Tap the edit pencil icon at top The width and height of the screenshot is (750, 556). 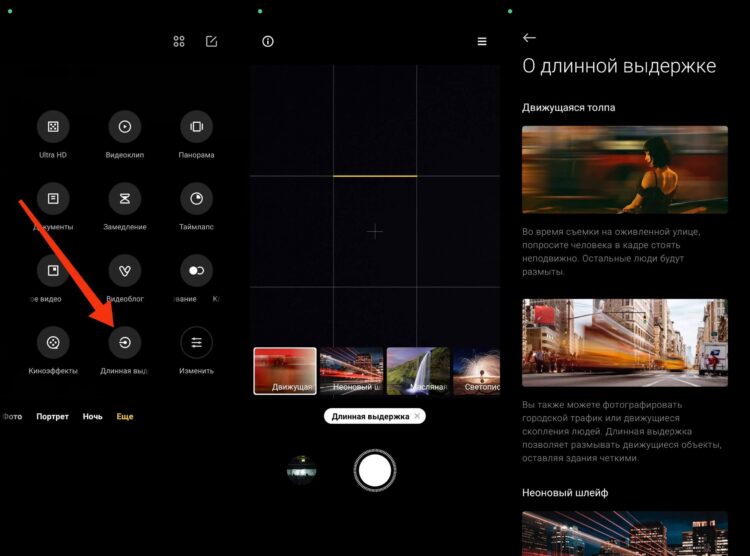[x=211, y=41]
